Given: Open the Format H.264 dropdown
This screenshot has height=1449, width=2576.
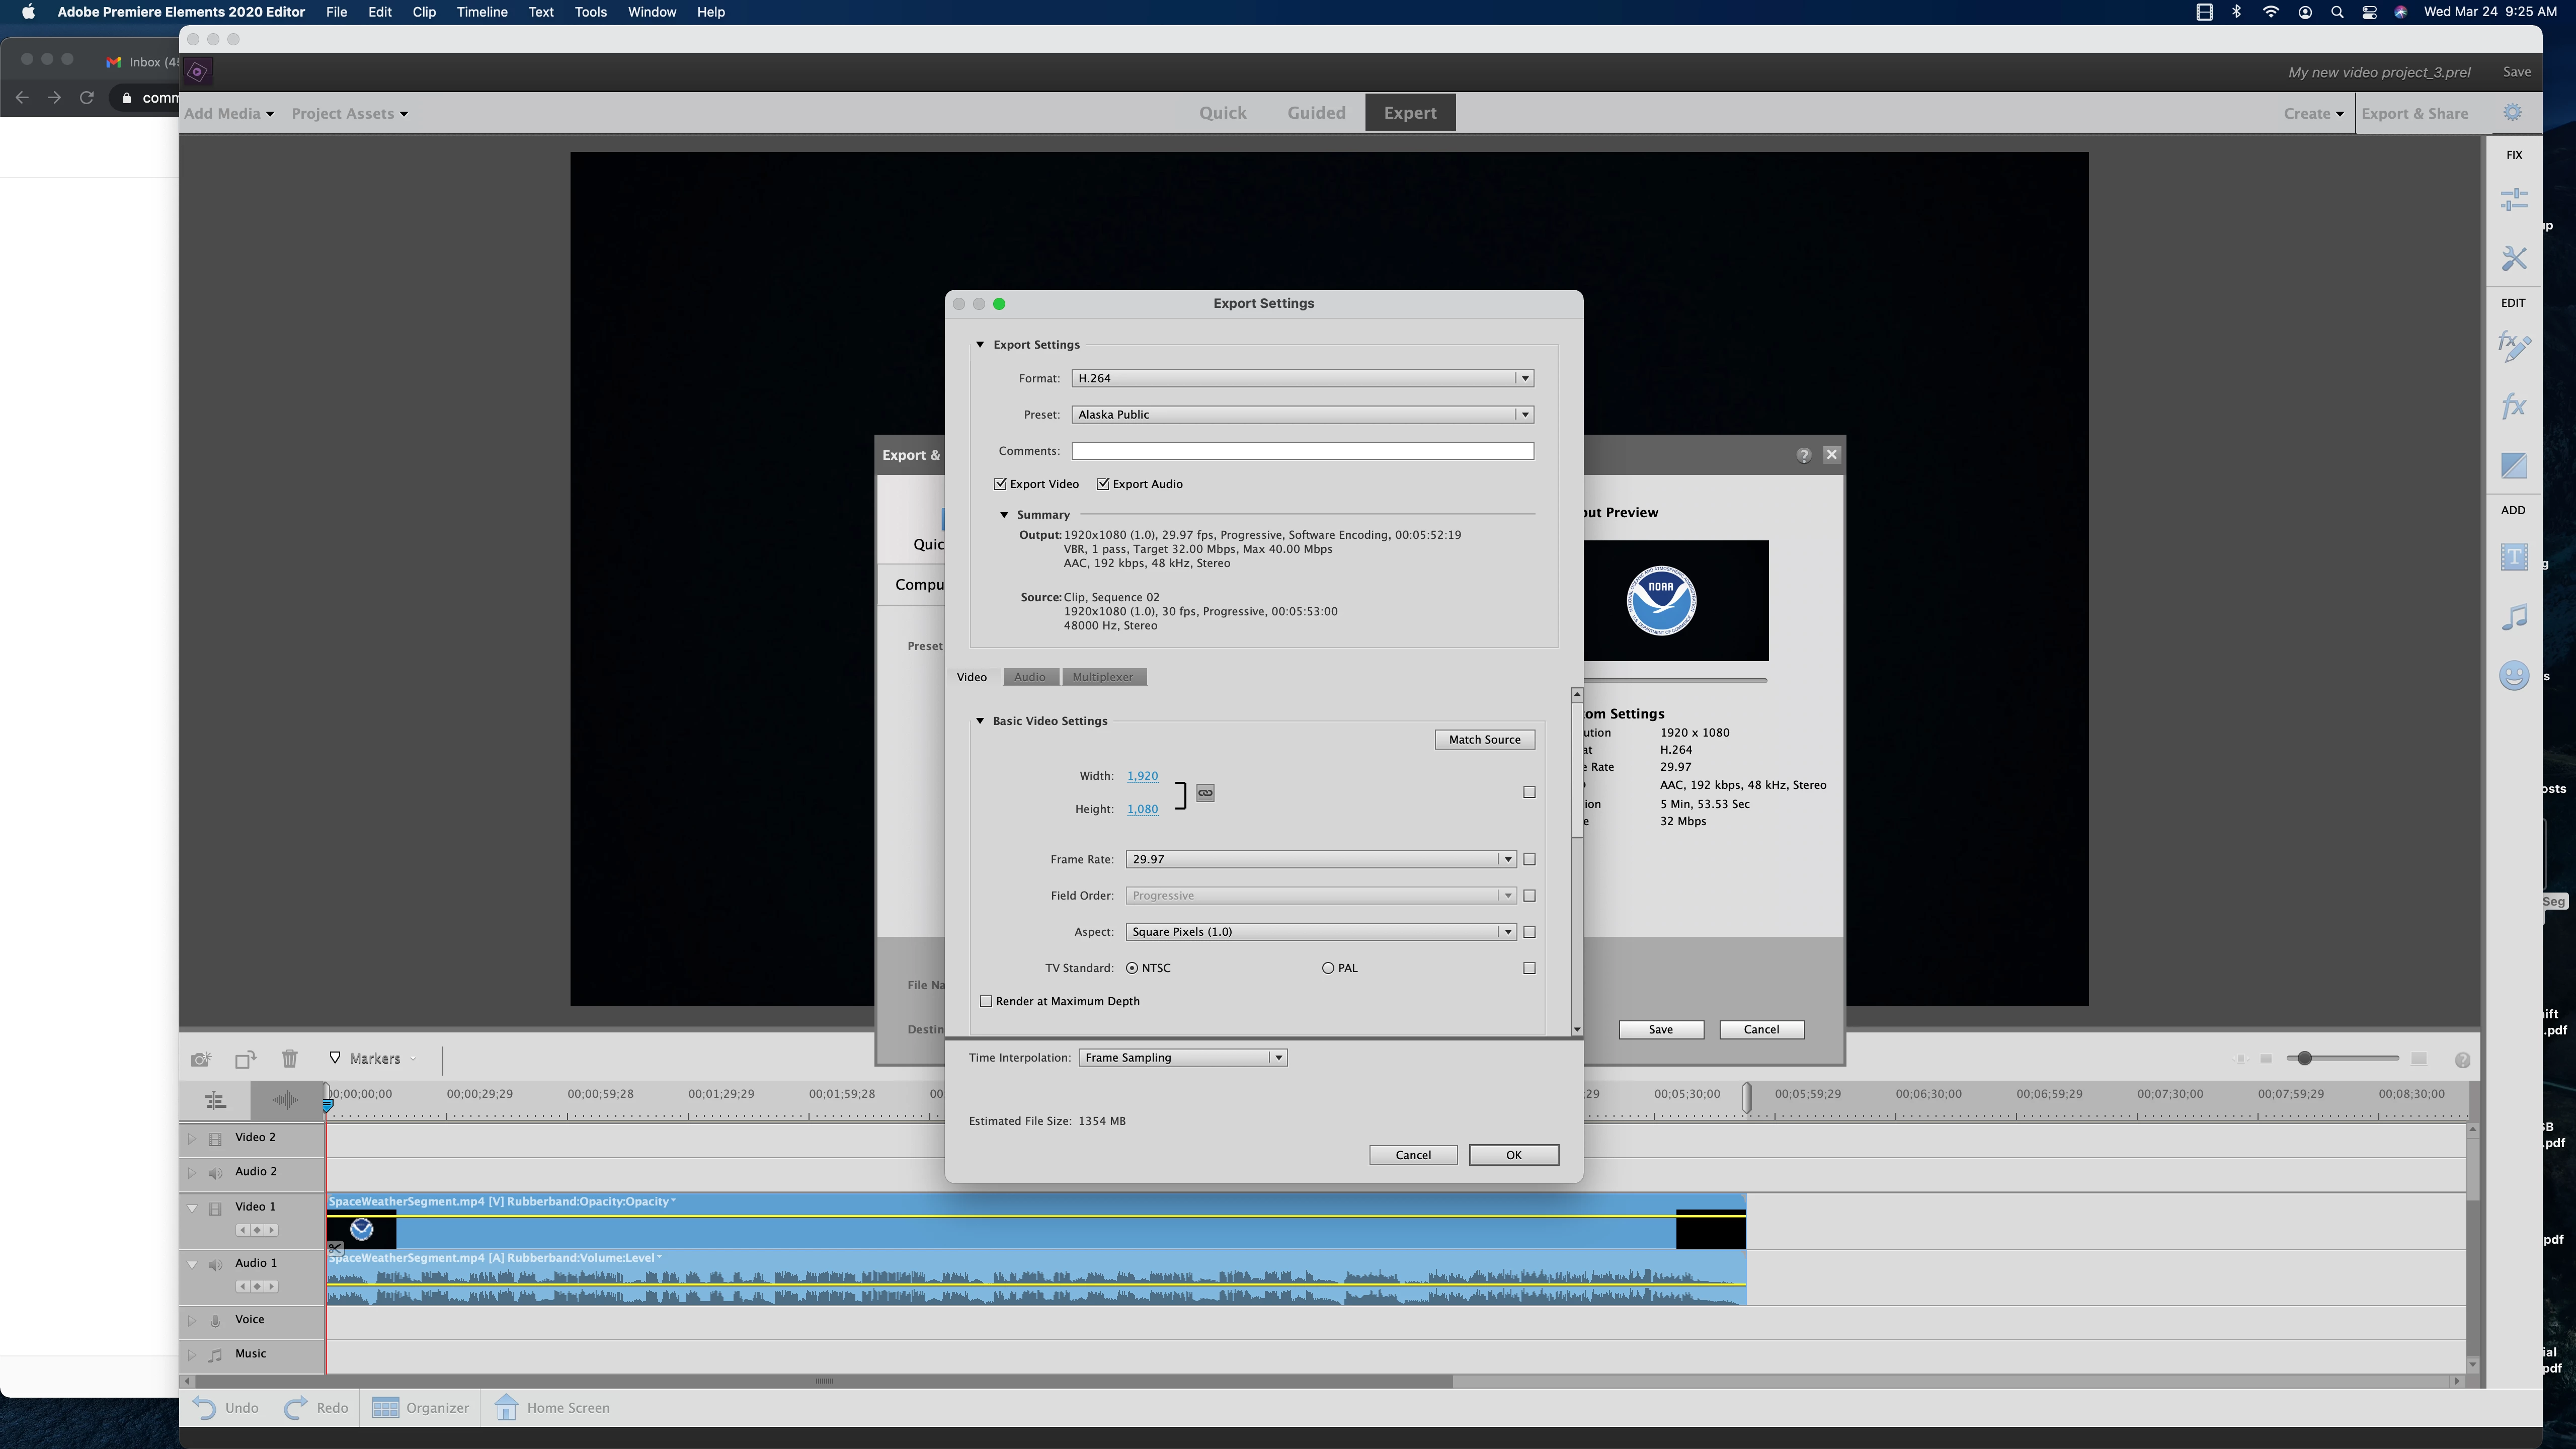Looking at the screenshot, I should pyautogui.click(x=1301, y=378).
